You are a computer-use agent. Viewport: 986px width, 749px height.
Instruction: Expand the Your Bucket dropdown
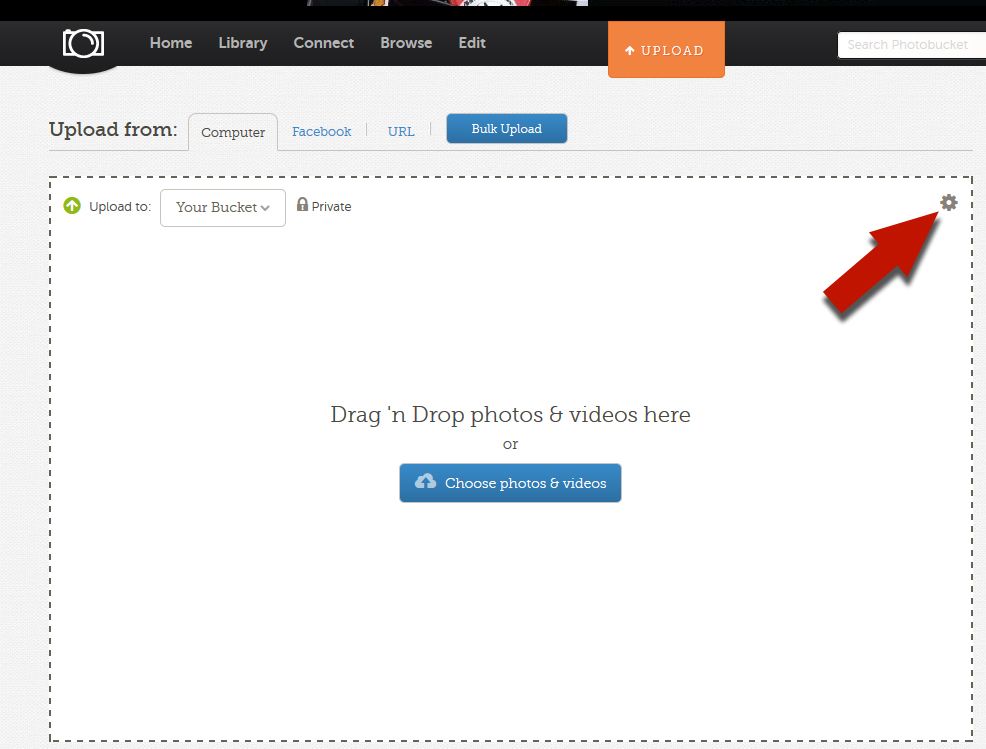(x=223, y=208)
